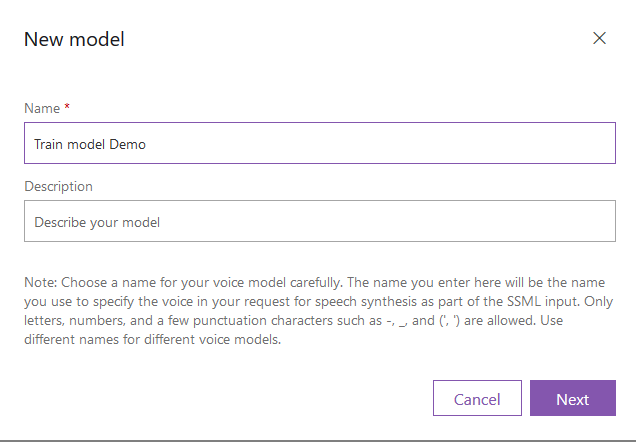Focus the Name input field
The image size is (636, 442).
click(320, 143)
